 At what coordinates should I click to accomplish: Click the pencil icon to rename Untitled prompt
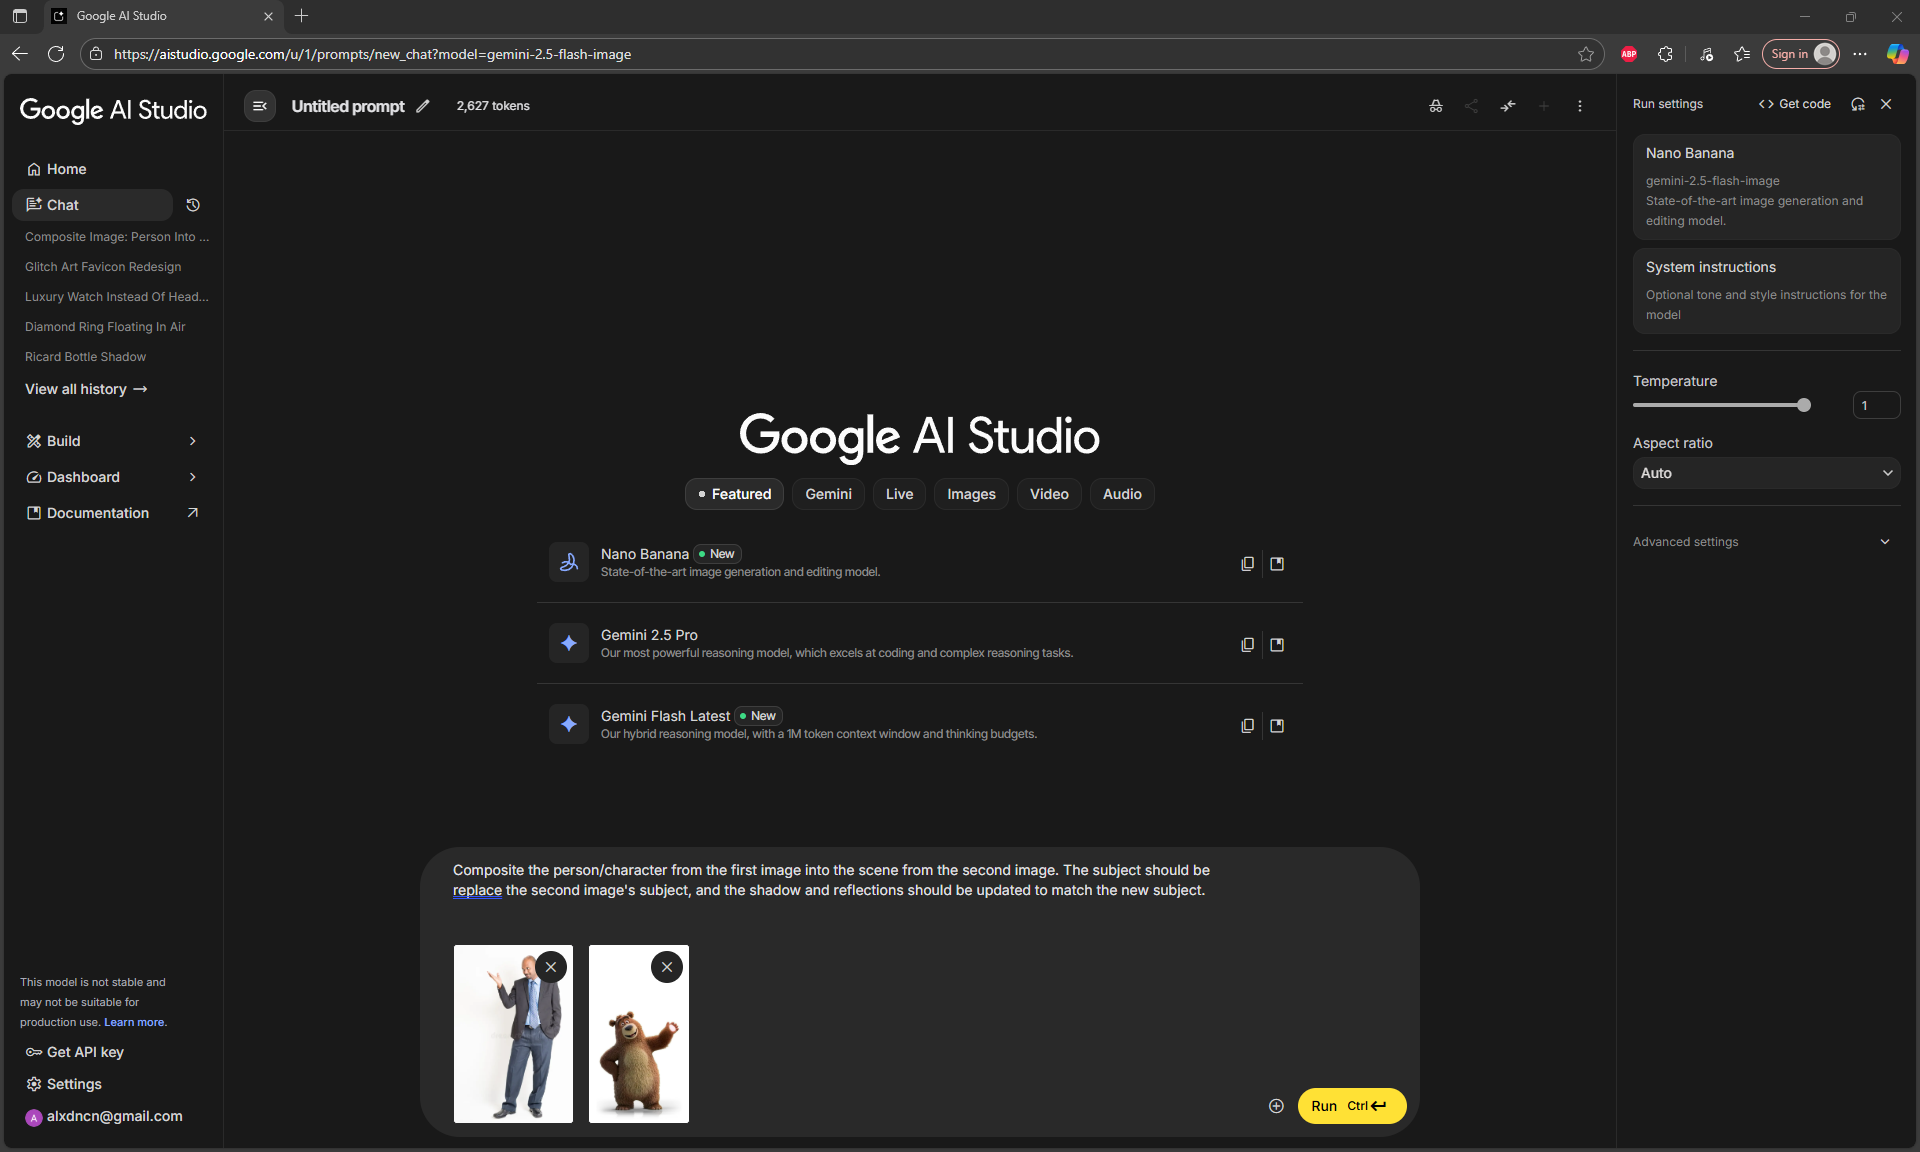(423, 106)
